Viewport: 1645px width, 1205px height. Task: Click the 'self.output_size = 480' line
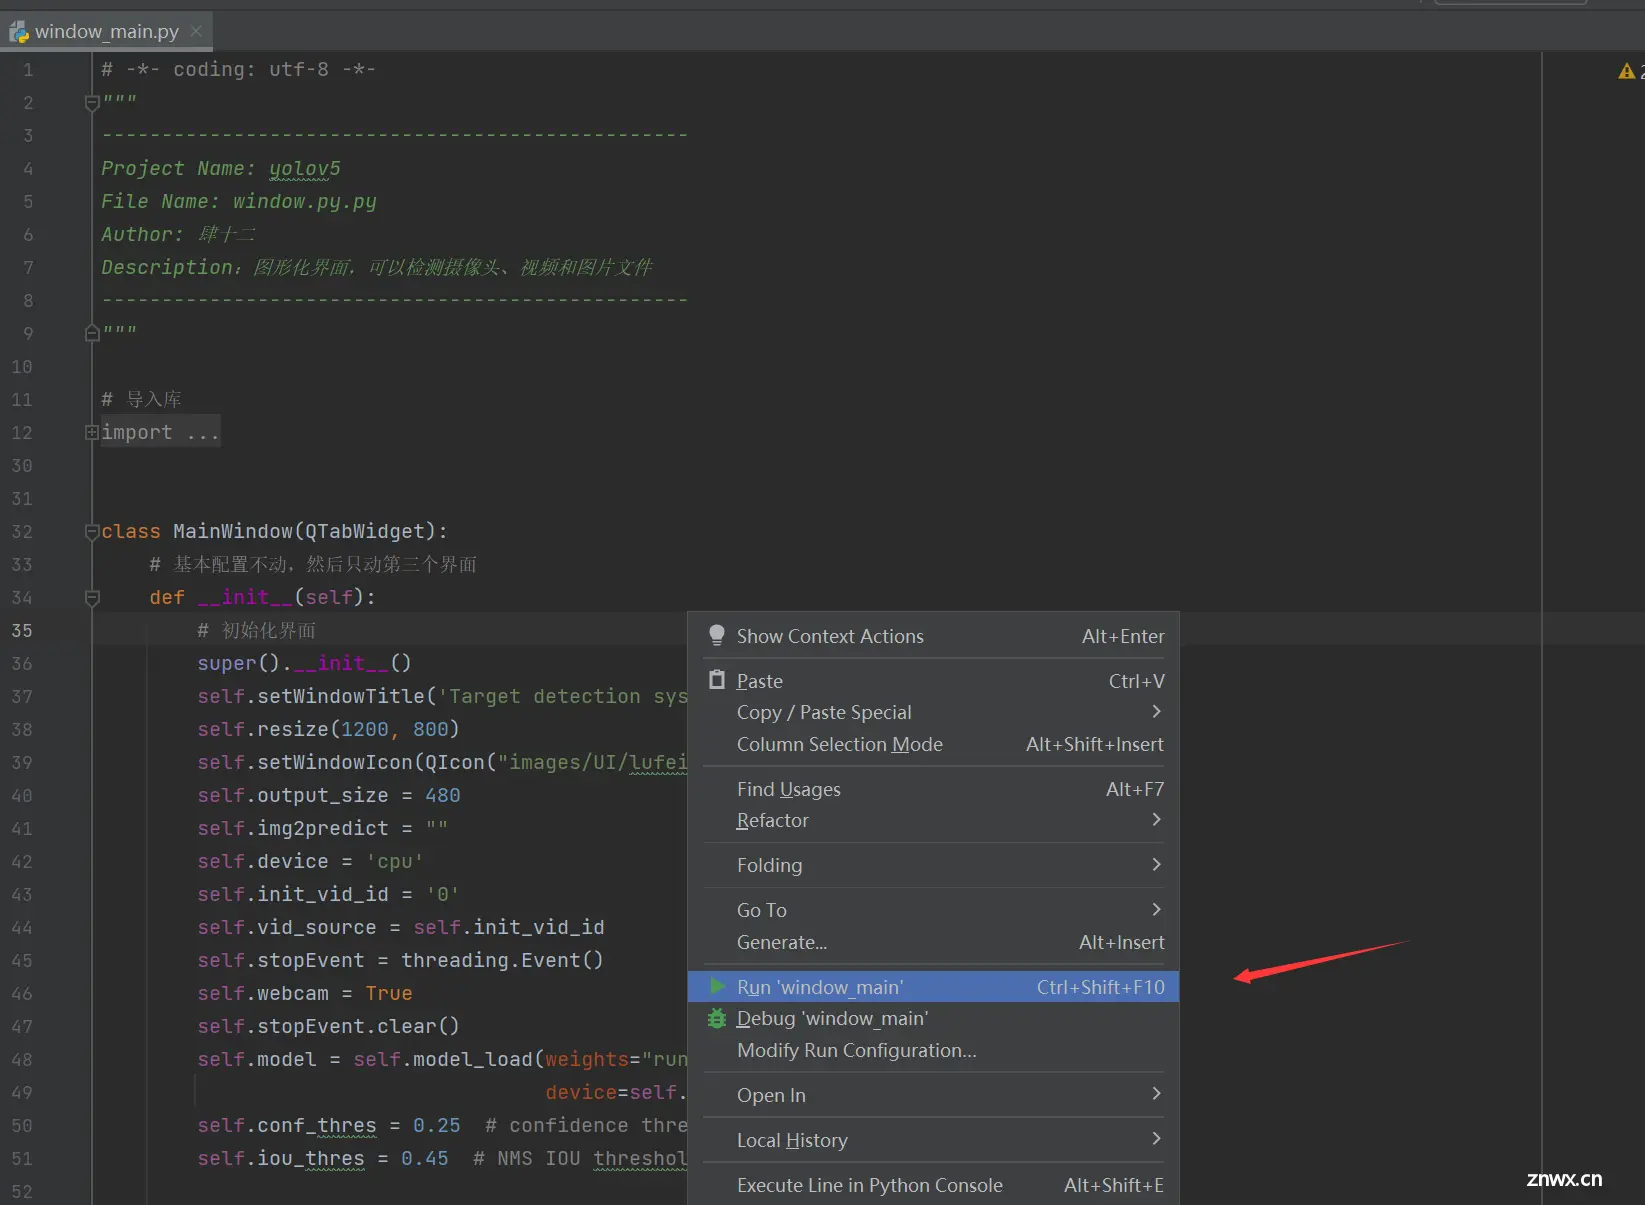(329, 796)
